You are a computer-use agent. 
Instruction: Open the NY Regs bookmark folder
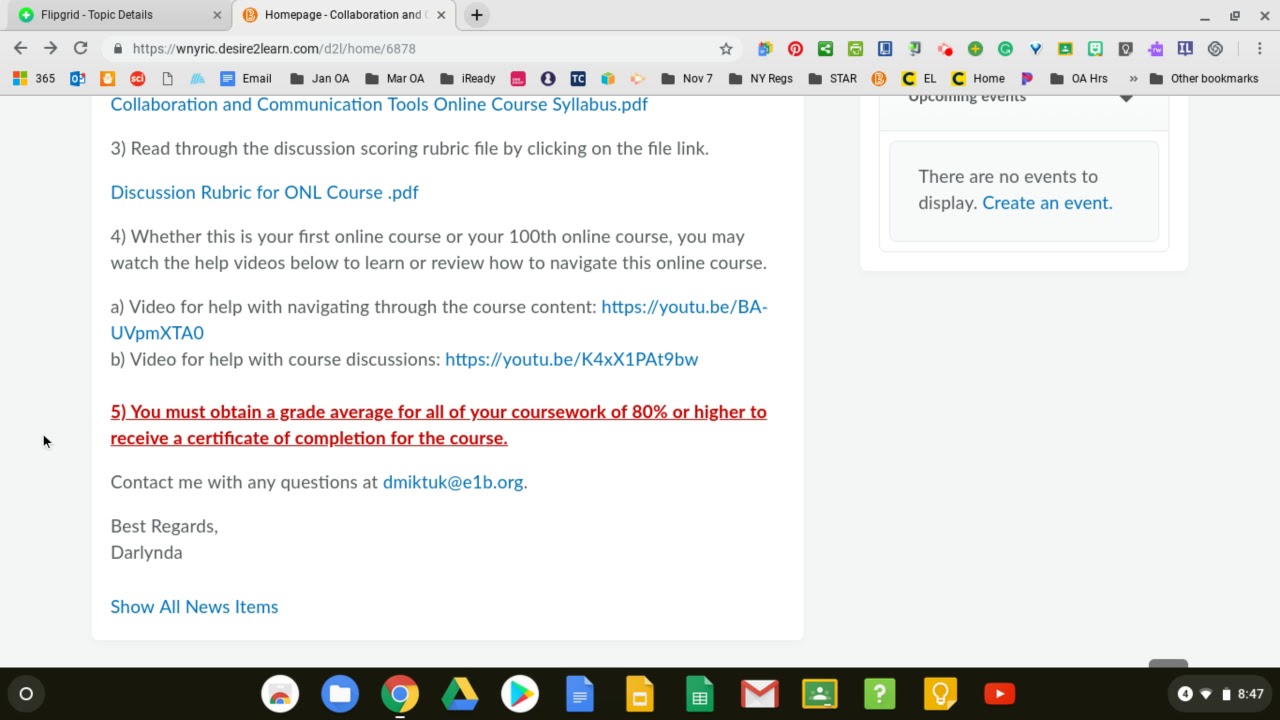click(x=761, y=78)
